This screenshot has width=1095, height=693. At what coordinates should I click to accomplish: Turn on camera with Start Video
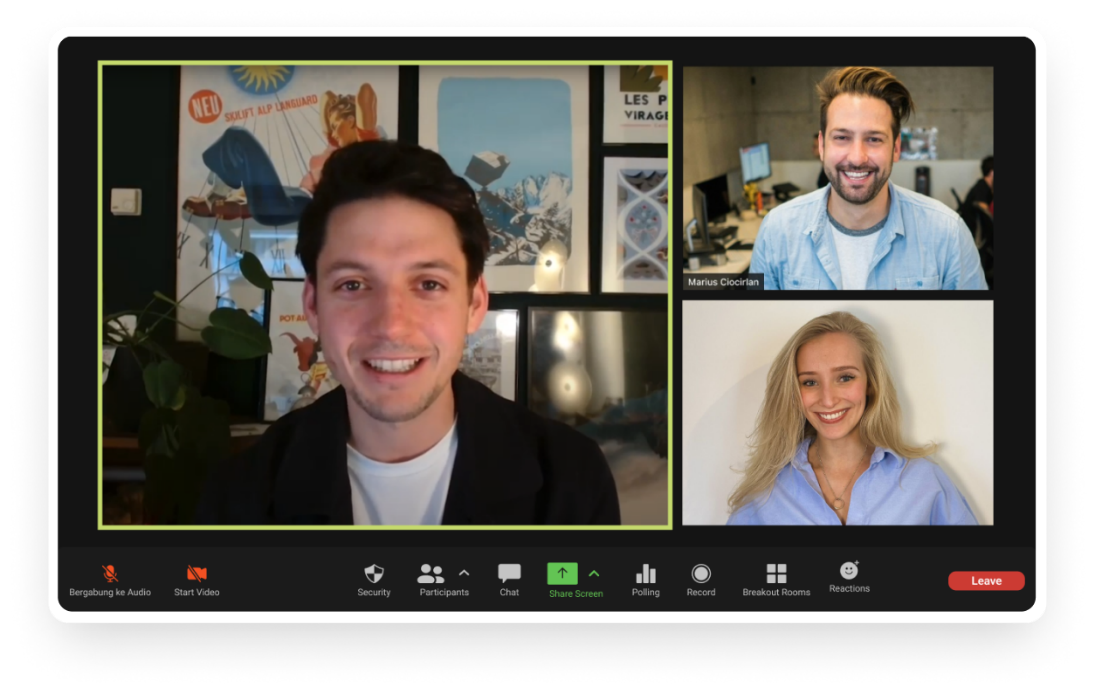pos(197,573)
